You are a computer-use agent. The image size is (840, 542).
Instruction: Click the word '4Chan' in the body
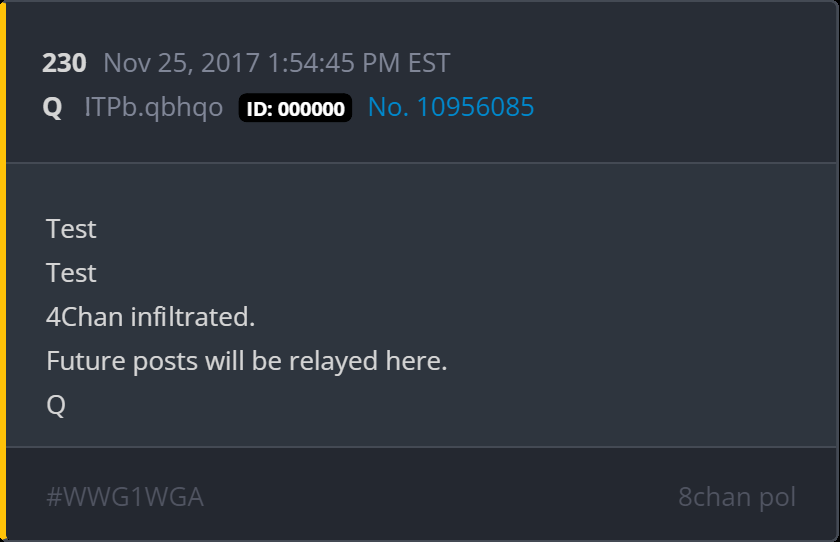(85, 317)
